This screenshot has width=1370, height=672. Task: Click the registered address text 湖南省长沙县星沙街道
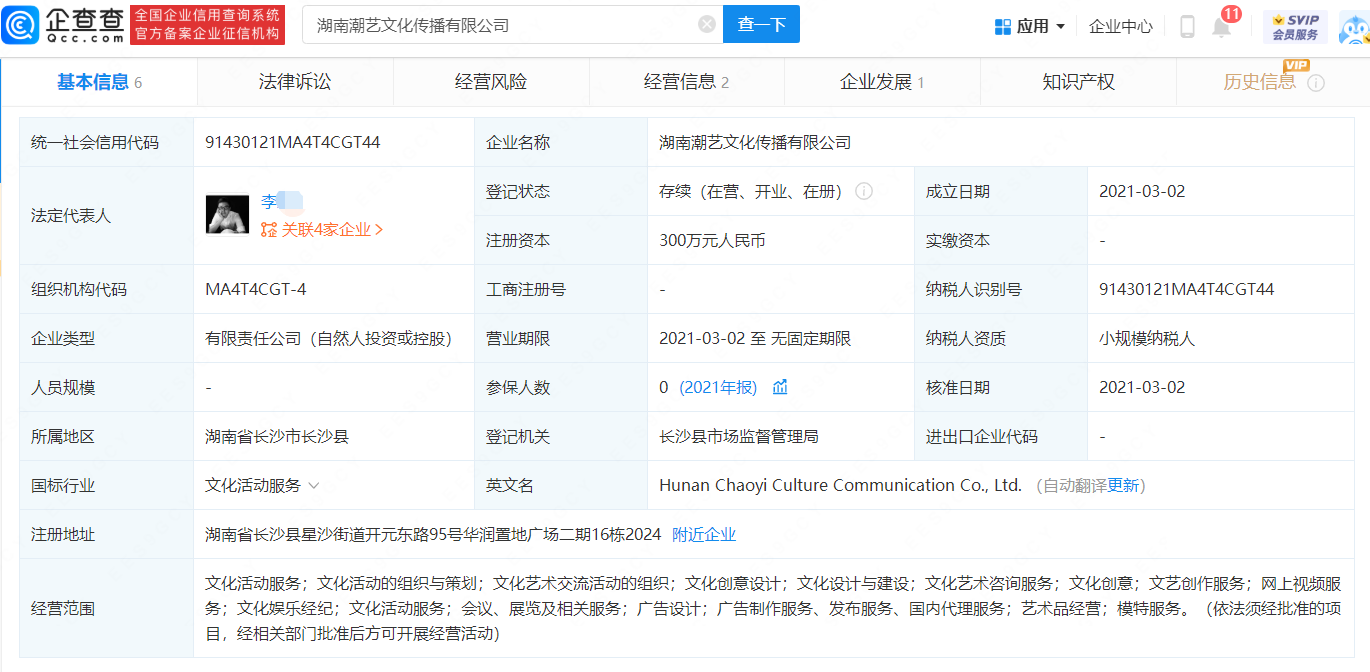pos(433,535)
